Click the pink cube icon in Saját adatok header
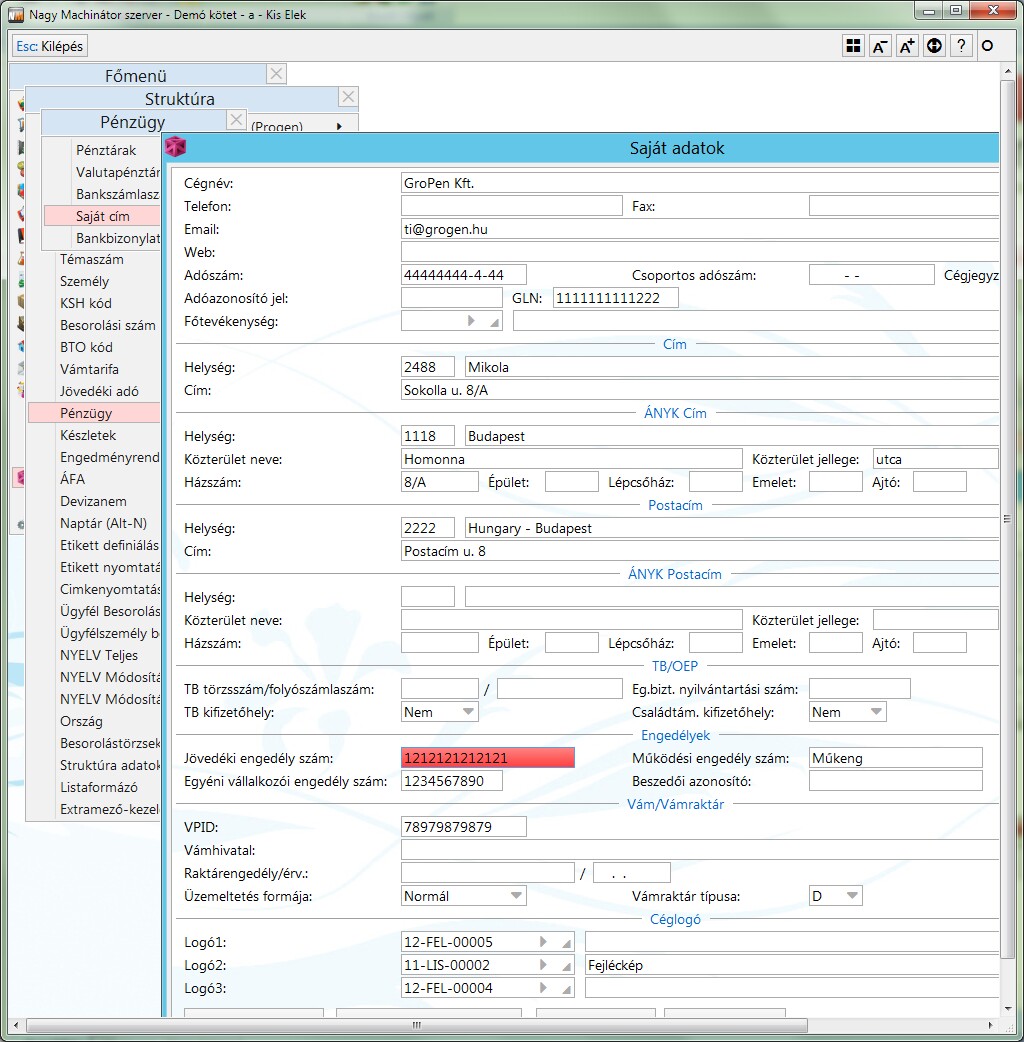The height and width of the screenshot is (1042, 1024). point(176,147)
